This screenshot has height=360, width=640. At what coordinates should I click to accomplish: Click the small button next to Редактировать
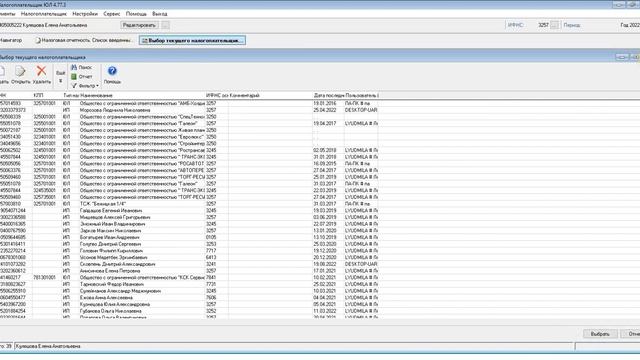165,25
